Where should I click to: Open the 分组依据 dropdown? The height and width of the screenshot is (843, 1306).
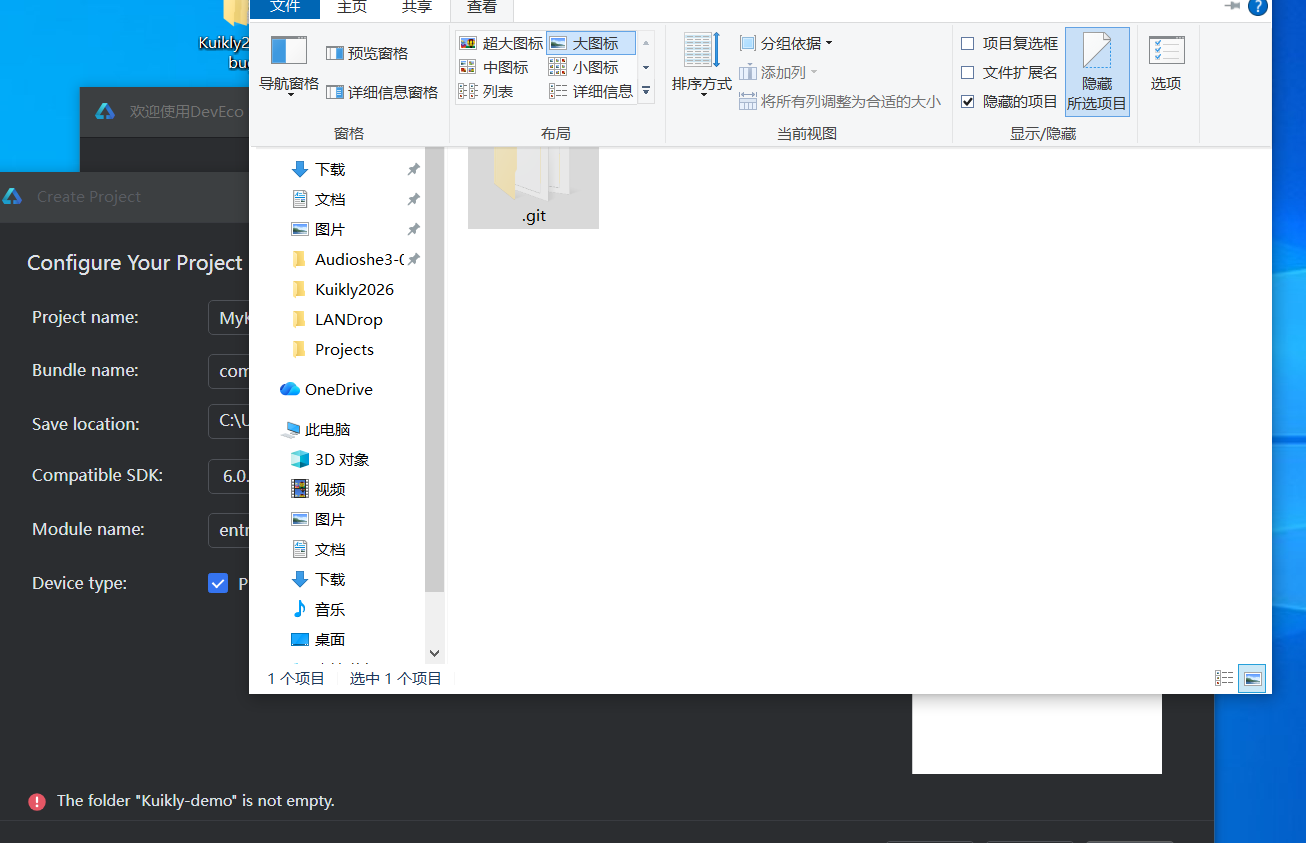tap(786, 43)
